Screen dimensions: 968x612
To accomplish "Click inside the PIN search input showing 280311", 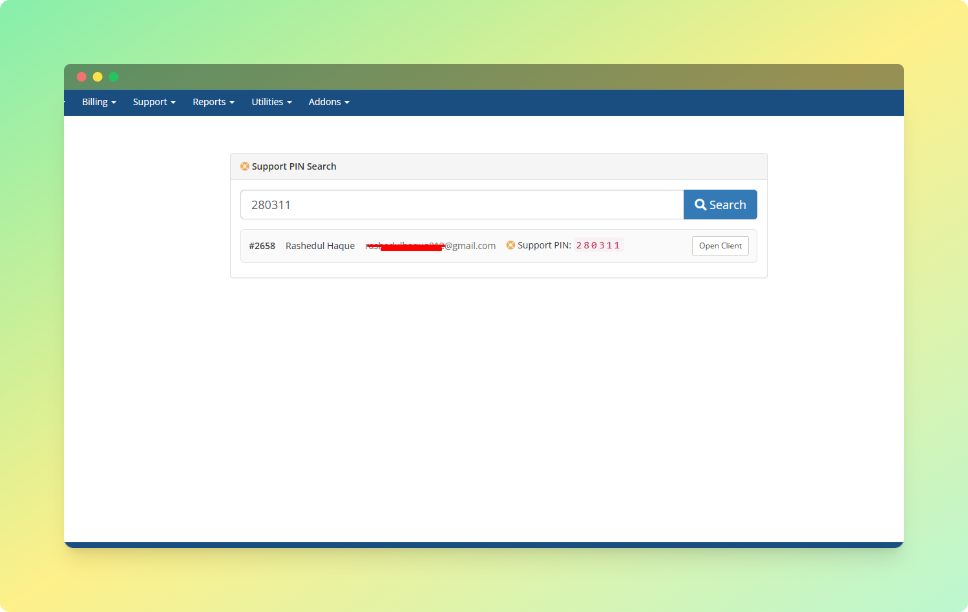I will click(460, 204).
